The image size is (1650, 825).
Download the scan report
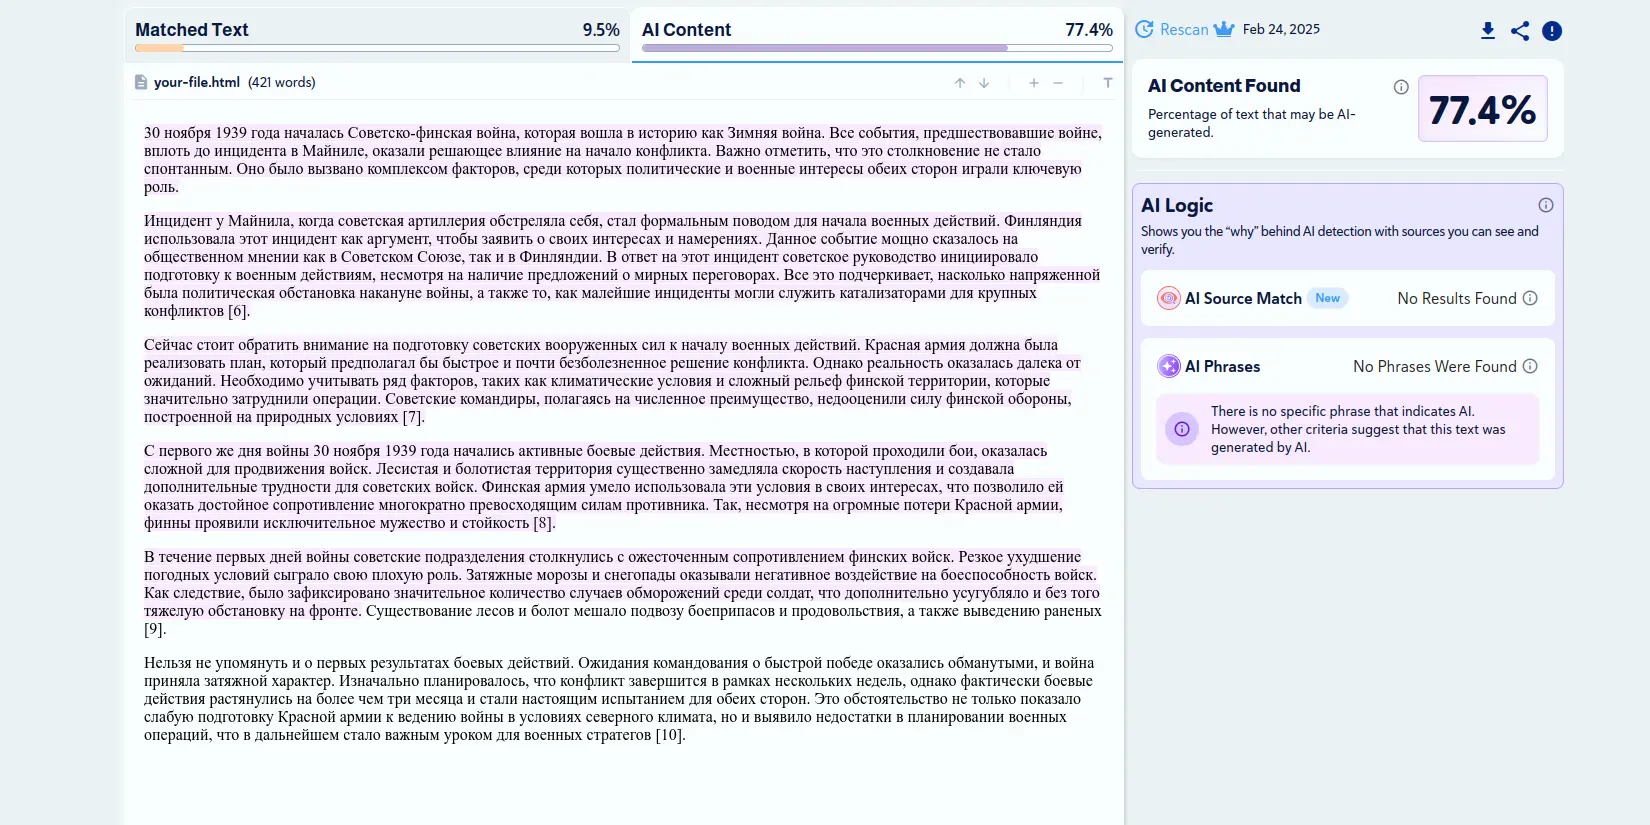tap(1487, 31)
